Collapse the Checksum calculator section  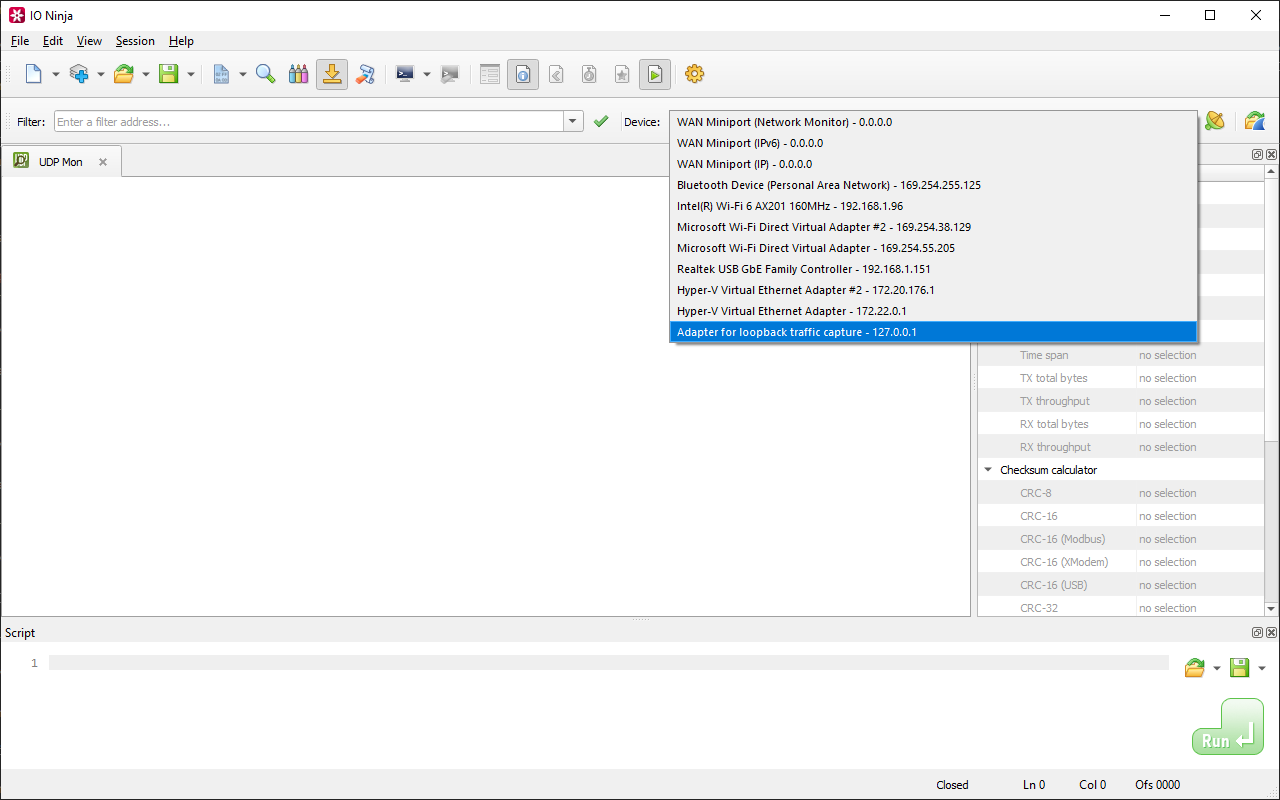click(x=989, y=470)
